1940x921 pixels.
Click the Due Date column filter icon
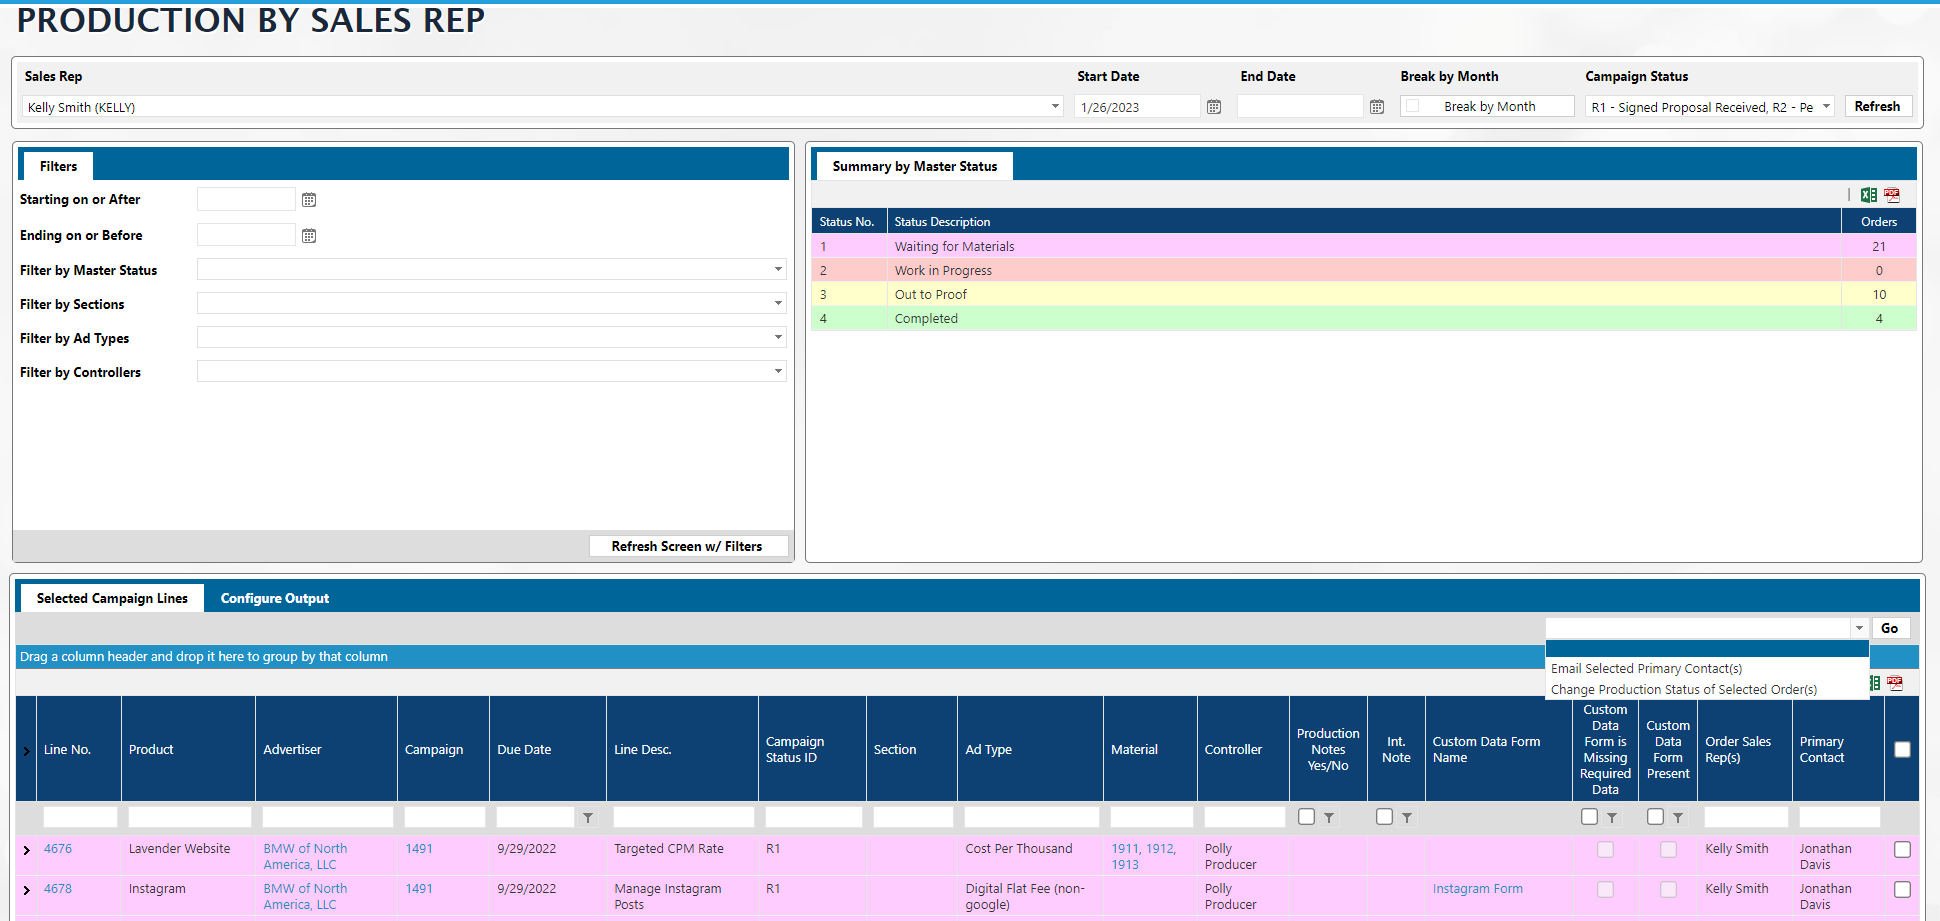(588, 818)
